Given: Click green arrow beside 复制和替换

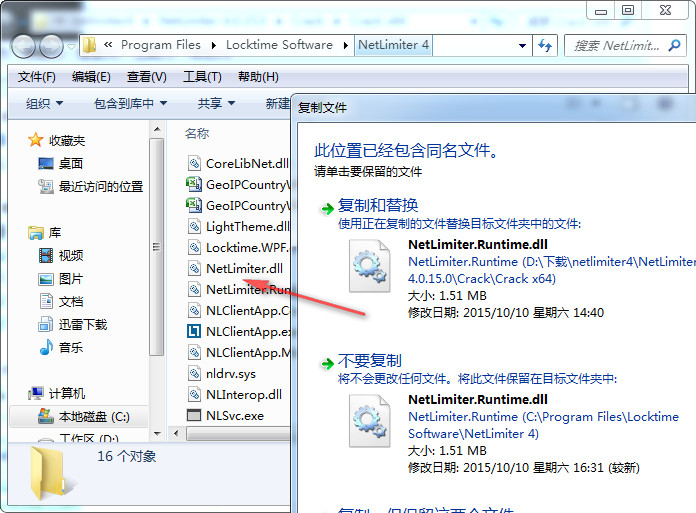Looking at the screenshot, I should [328, 209].
